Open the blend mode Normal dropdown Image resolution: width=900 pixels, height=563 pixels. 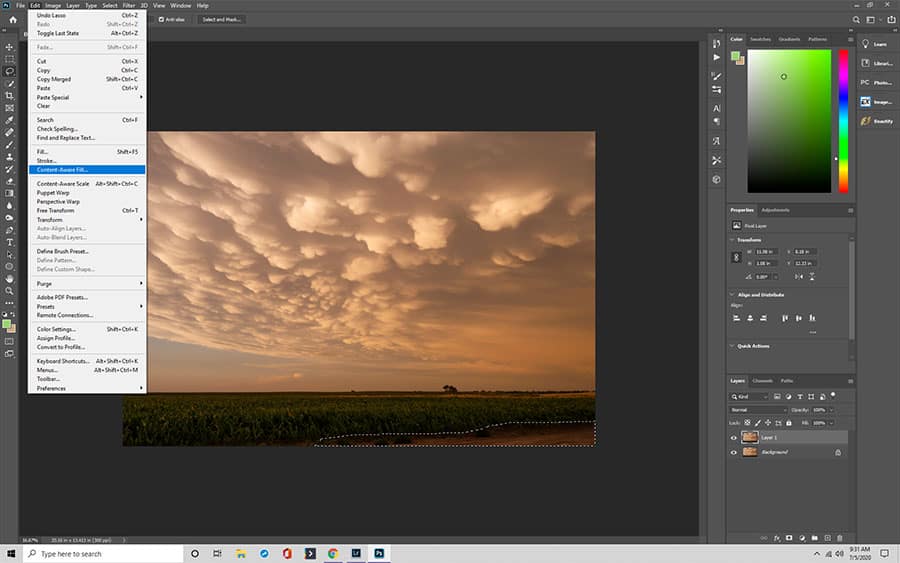pos(757,410)
